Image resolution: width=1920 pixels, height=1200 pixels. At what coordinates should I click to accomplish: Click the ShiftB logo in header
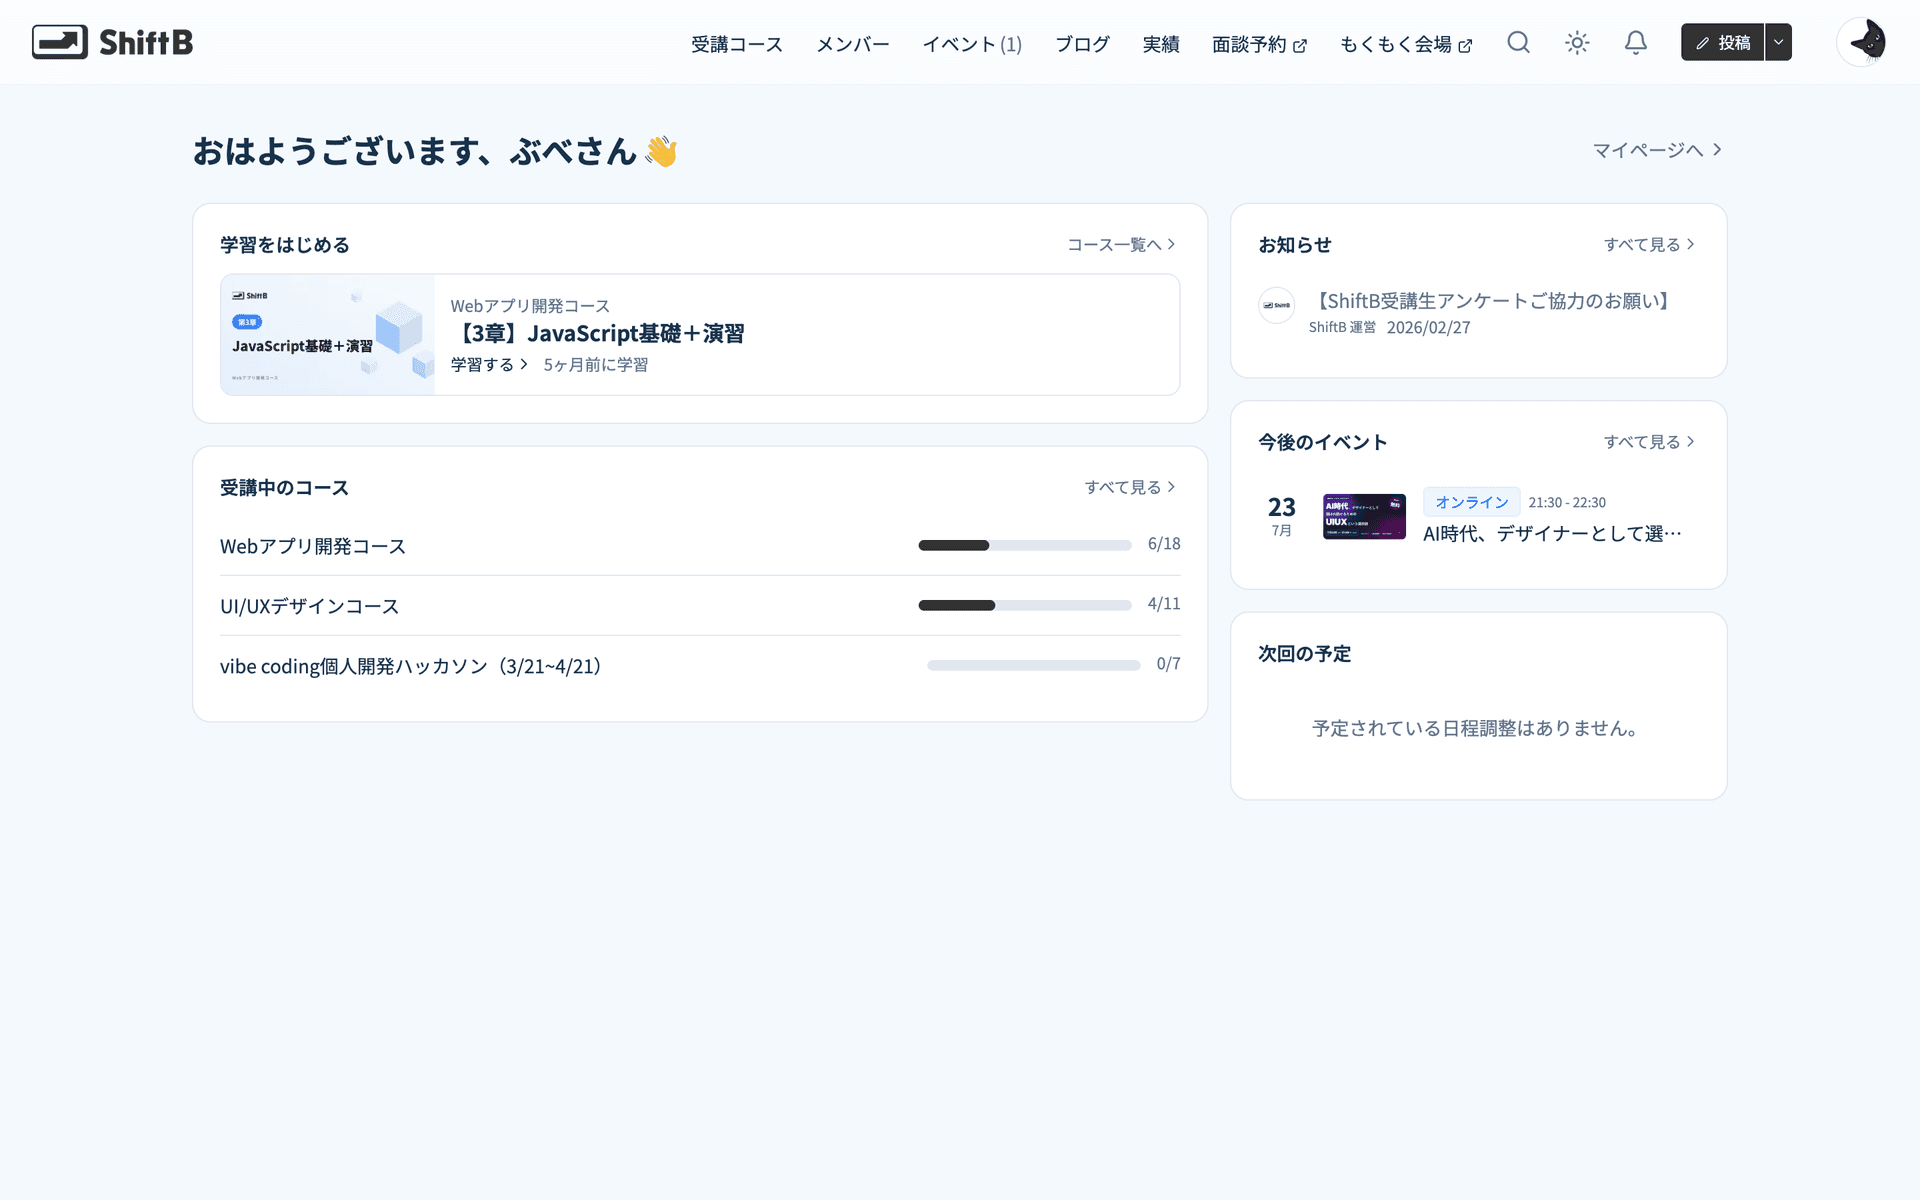(x=112, y=42)
